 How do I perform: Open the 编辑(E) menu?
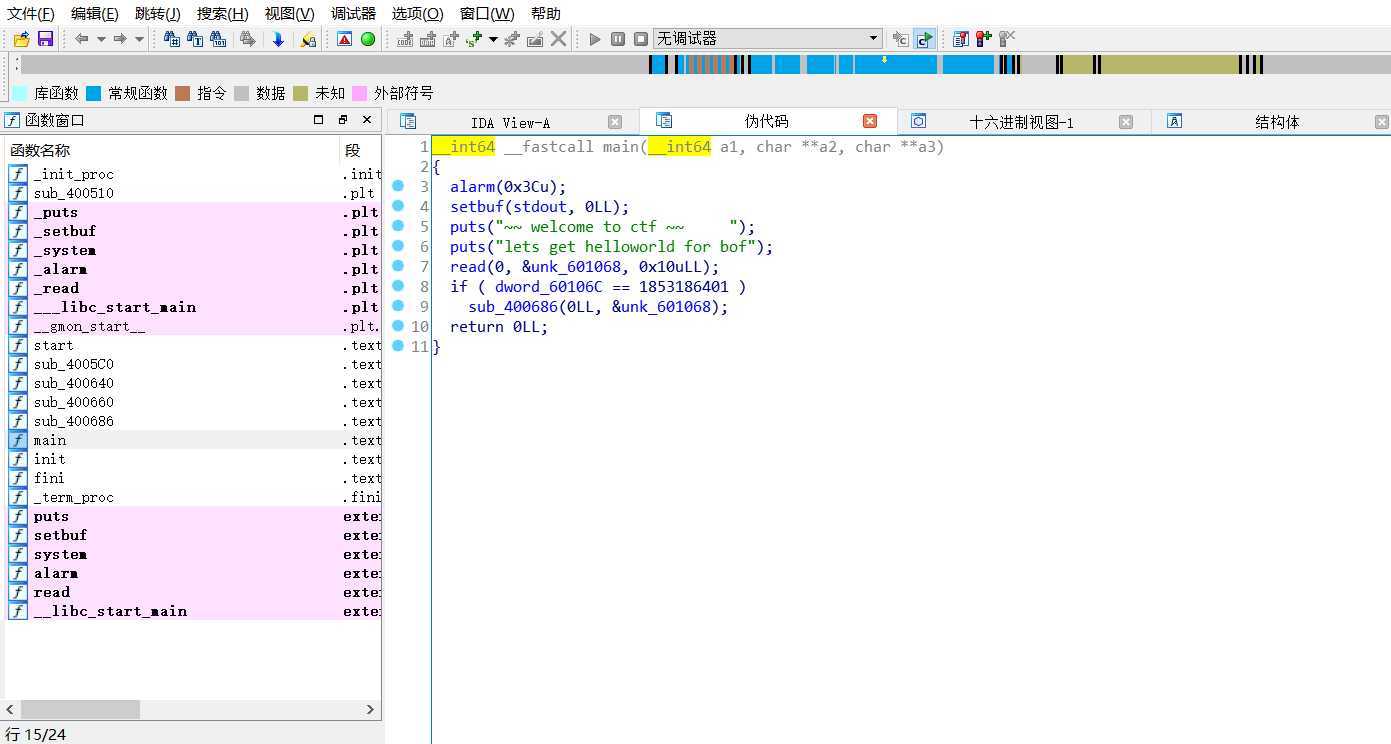pyautogui.click(x=95, y=14)
